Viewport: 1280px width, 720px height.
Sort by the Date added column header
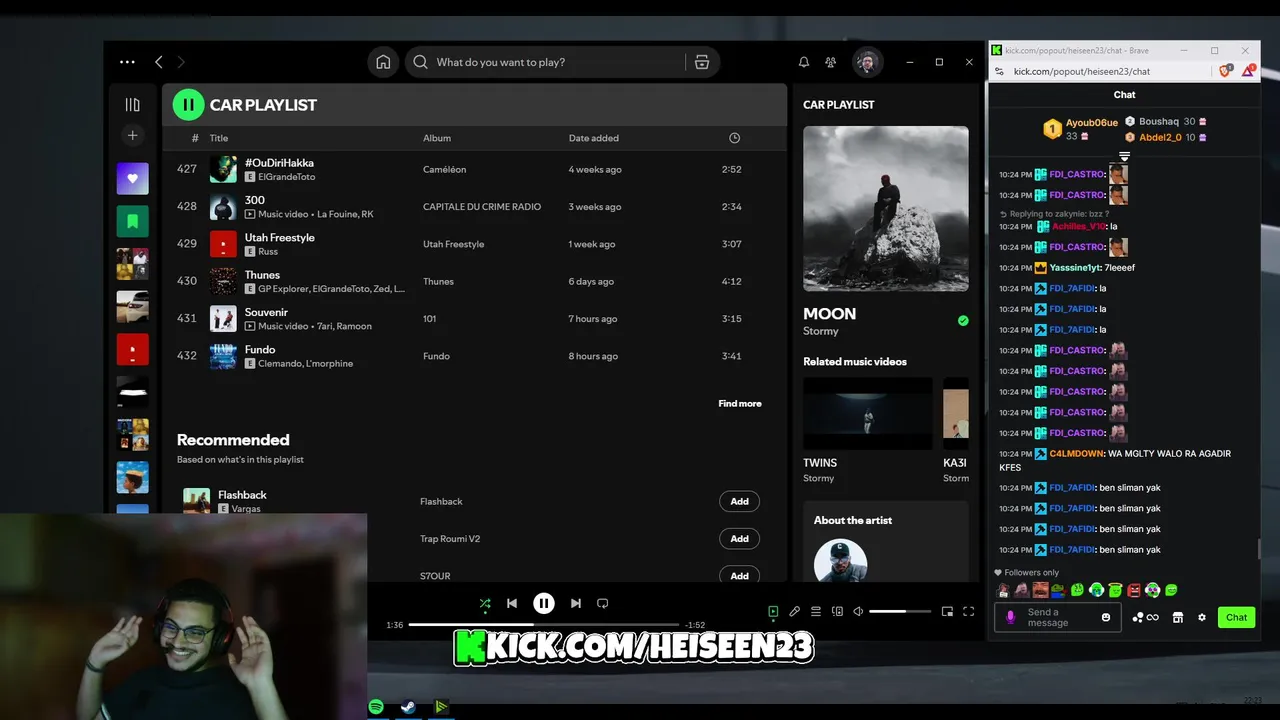pos(594,138)
